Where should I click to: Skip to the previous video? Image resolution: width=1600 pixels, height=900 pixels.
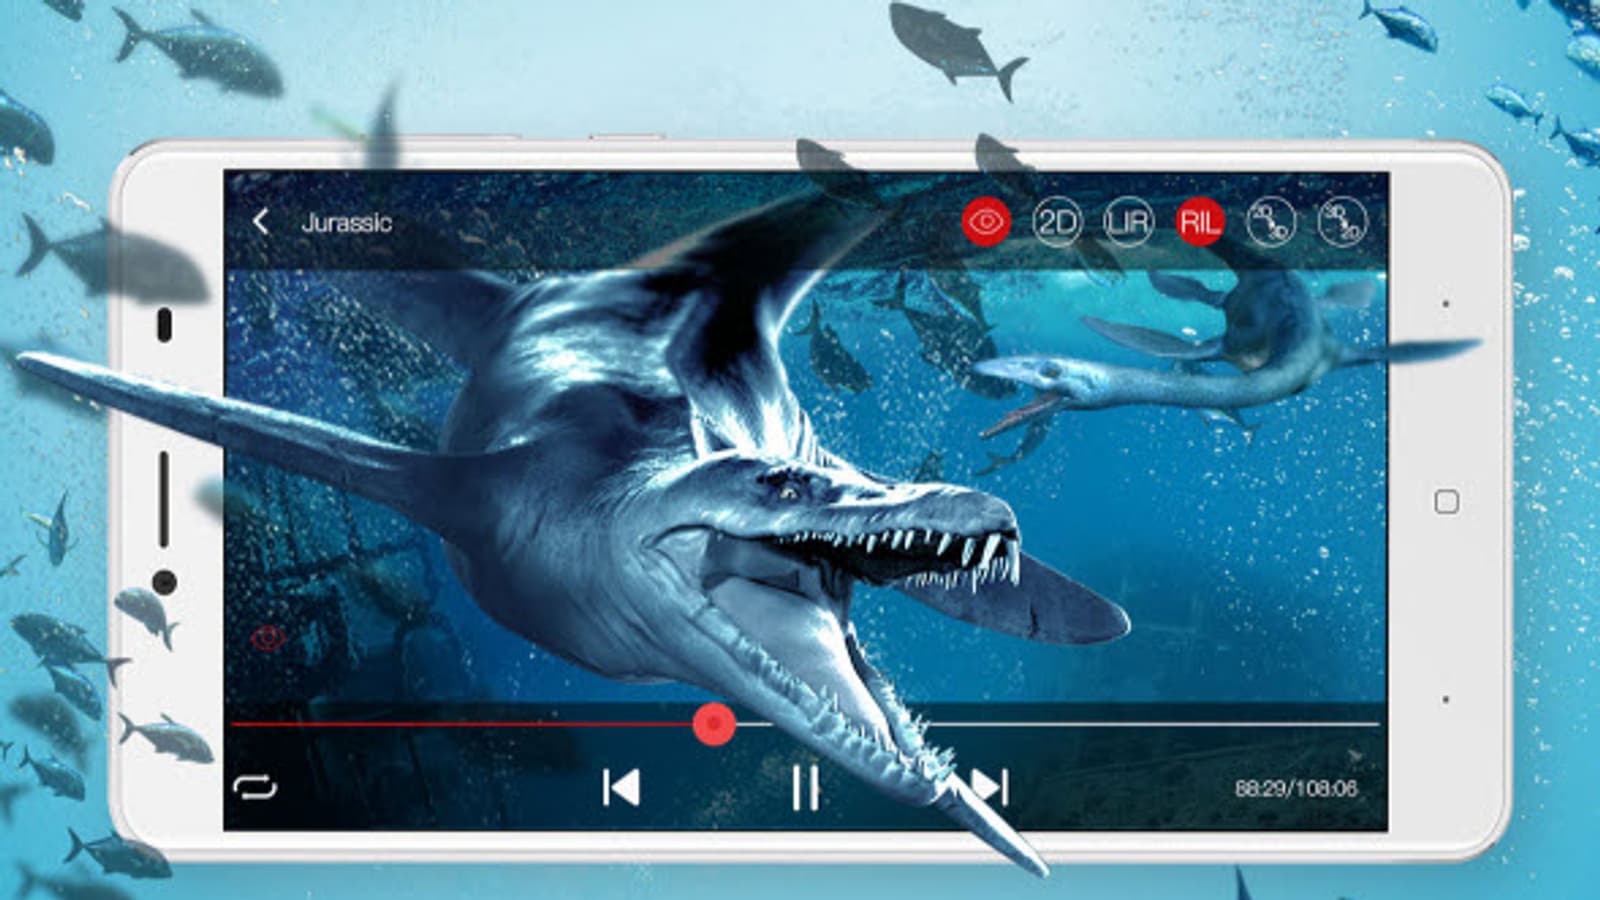621,788
